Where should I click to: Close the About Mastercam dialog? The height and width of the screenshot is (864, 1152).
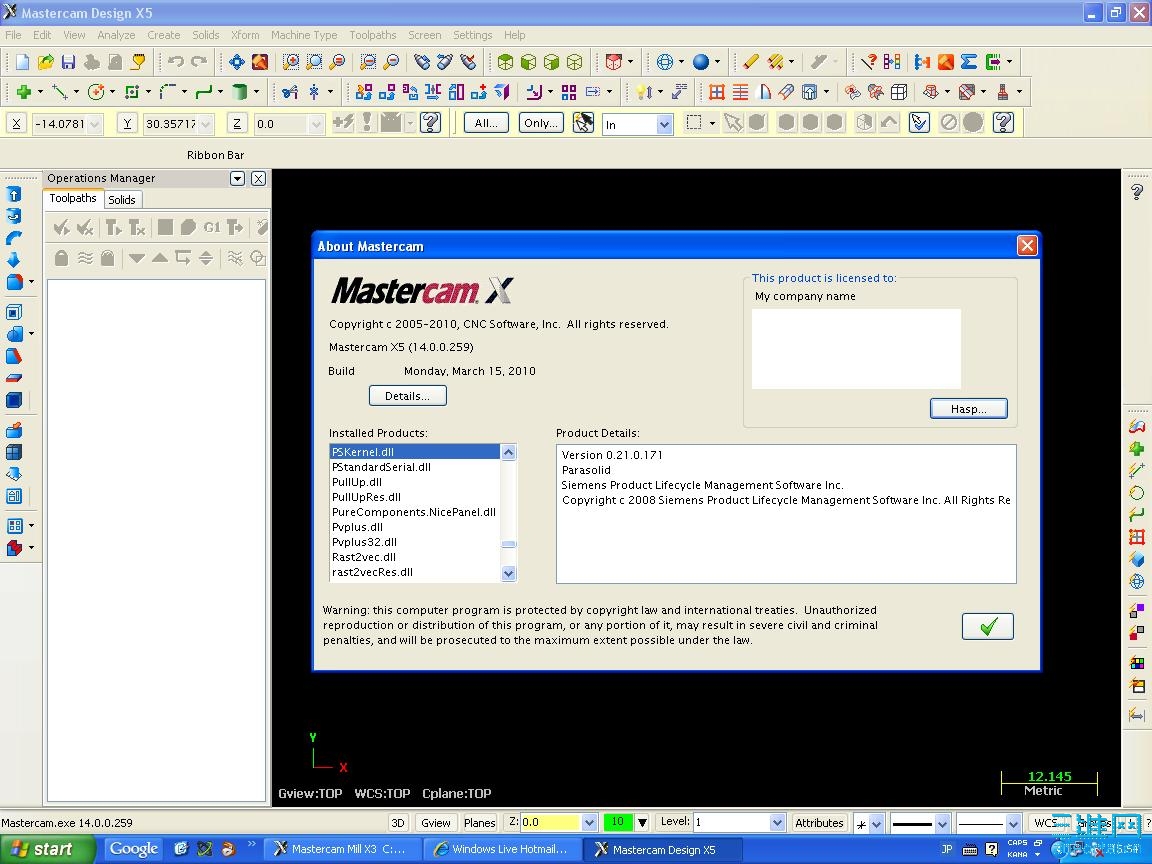pyautogui.click(x=1027, y=245)
